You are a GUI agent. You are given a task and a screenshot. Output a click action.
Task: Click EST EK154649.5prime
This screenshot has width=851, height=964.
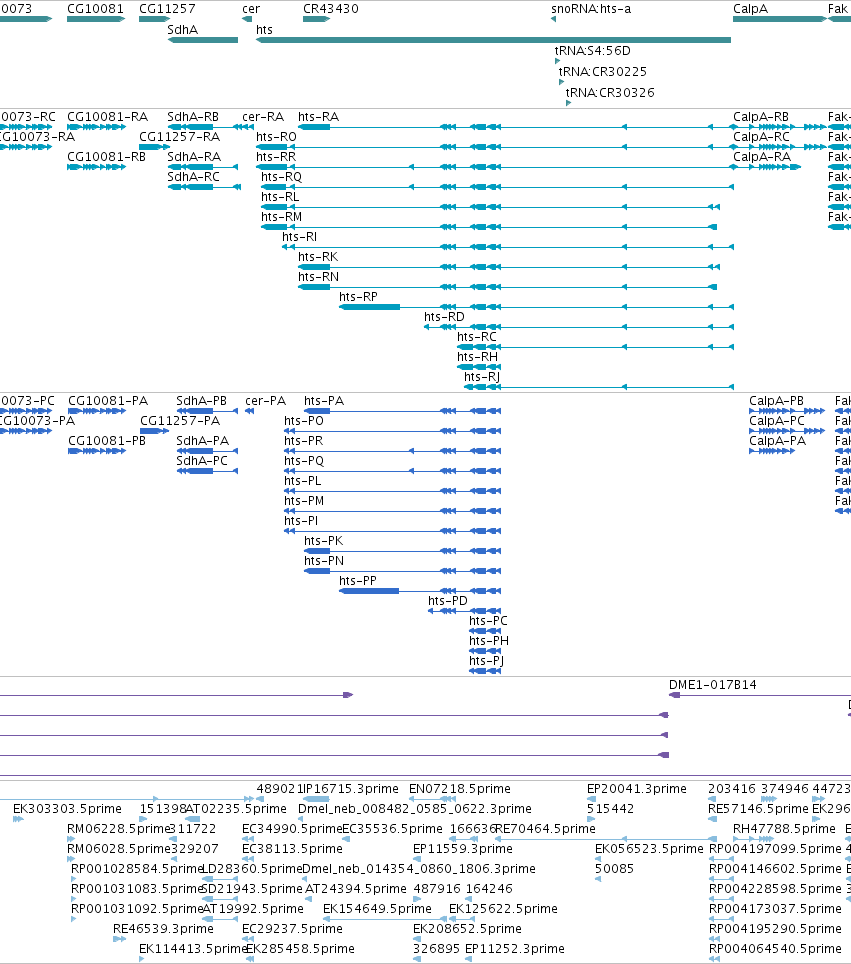point(378,909)
